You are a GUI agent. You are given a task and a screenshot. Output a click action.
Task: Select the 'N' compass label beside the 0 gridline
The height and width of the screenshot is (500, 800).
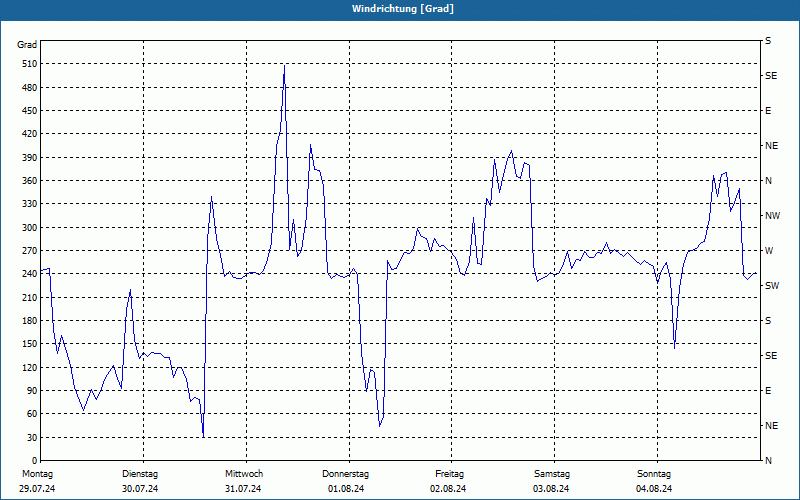[x=769, y=461]
